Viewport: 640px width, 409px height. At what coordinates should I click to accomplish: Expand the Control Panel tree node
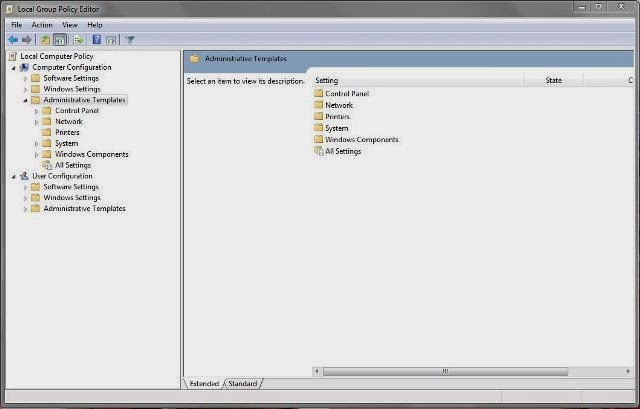(37, 111)
